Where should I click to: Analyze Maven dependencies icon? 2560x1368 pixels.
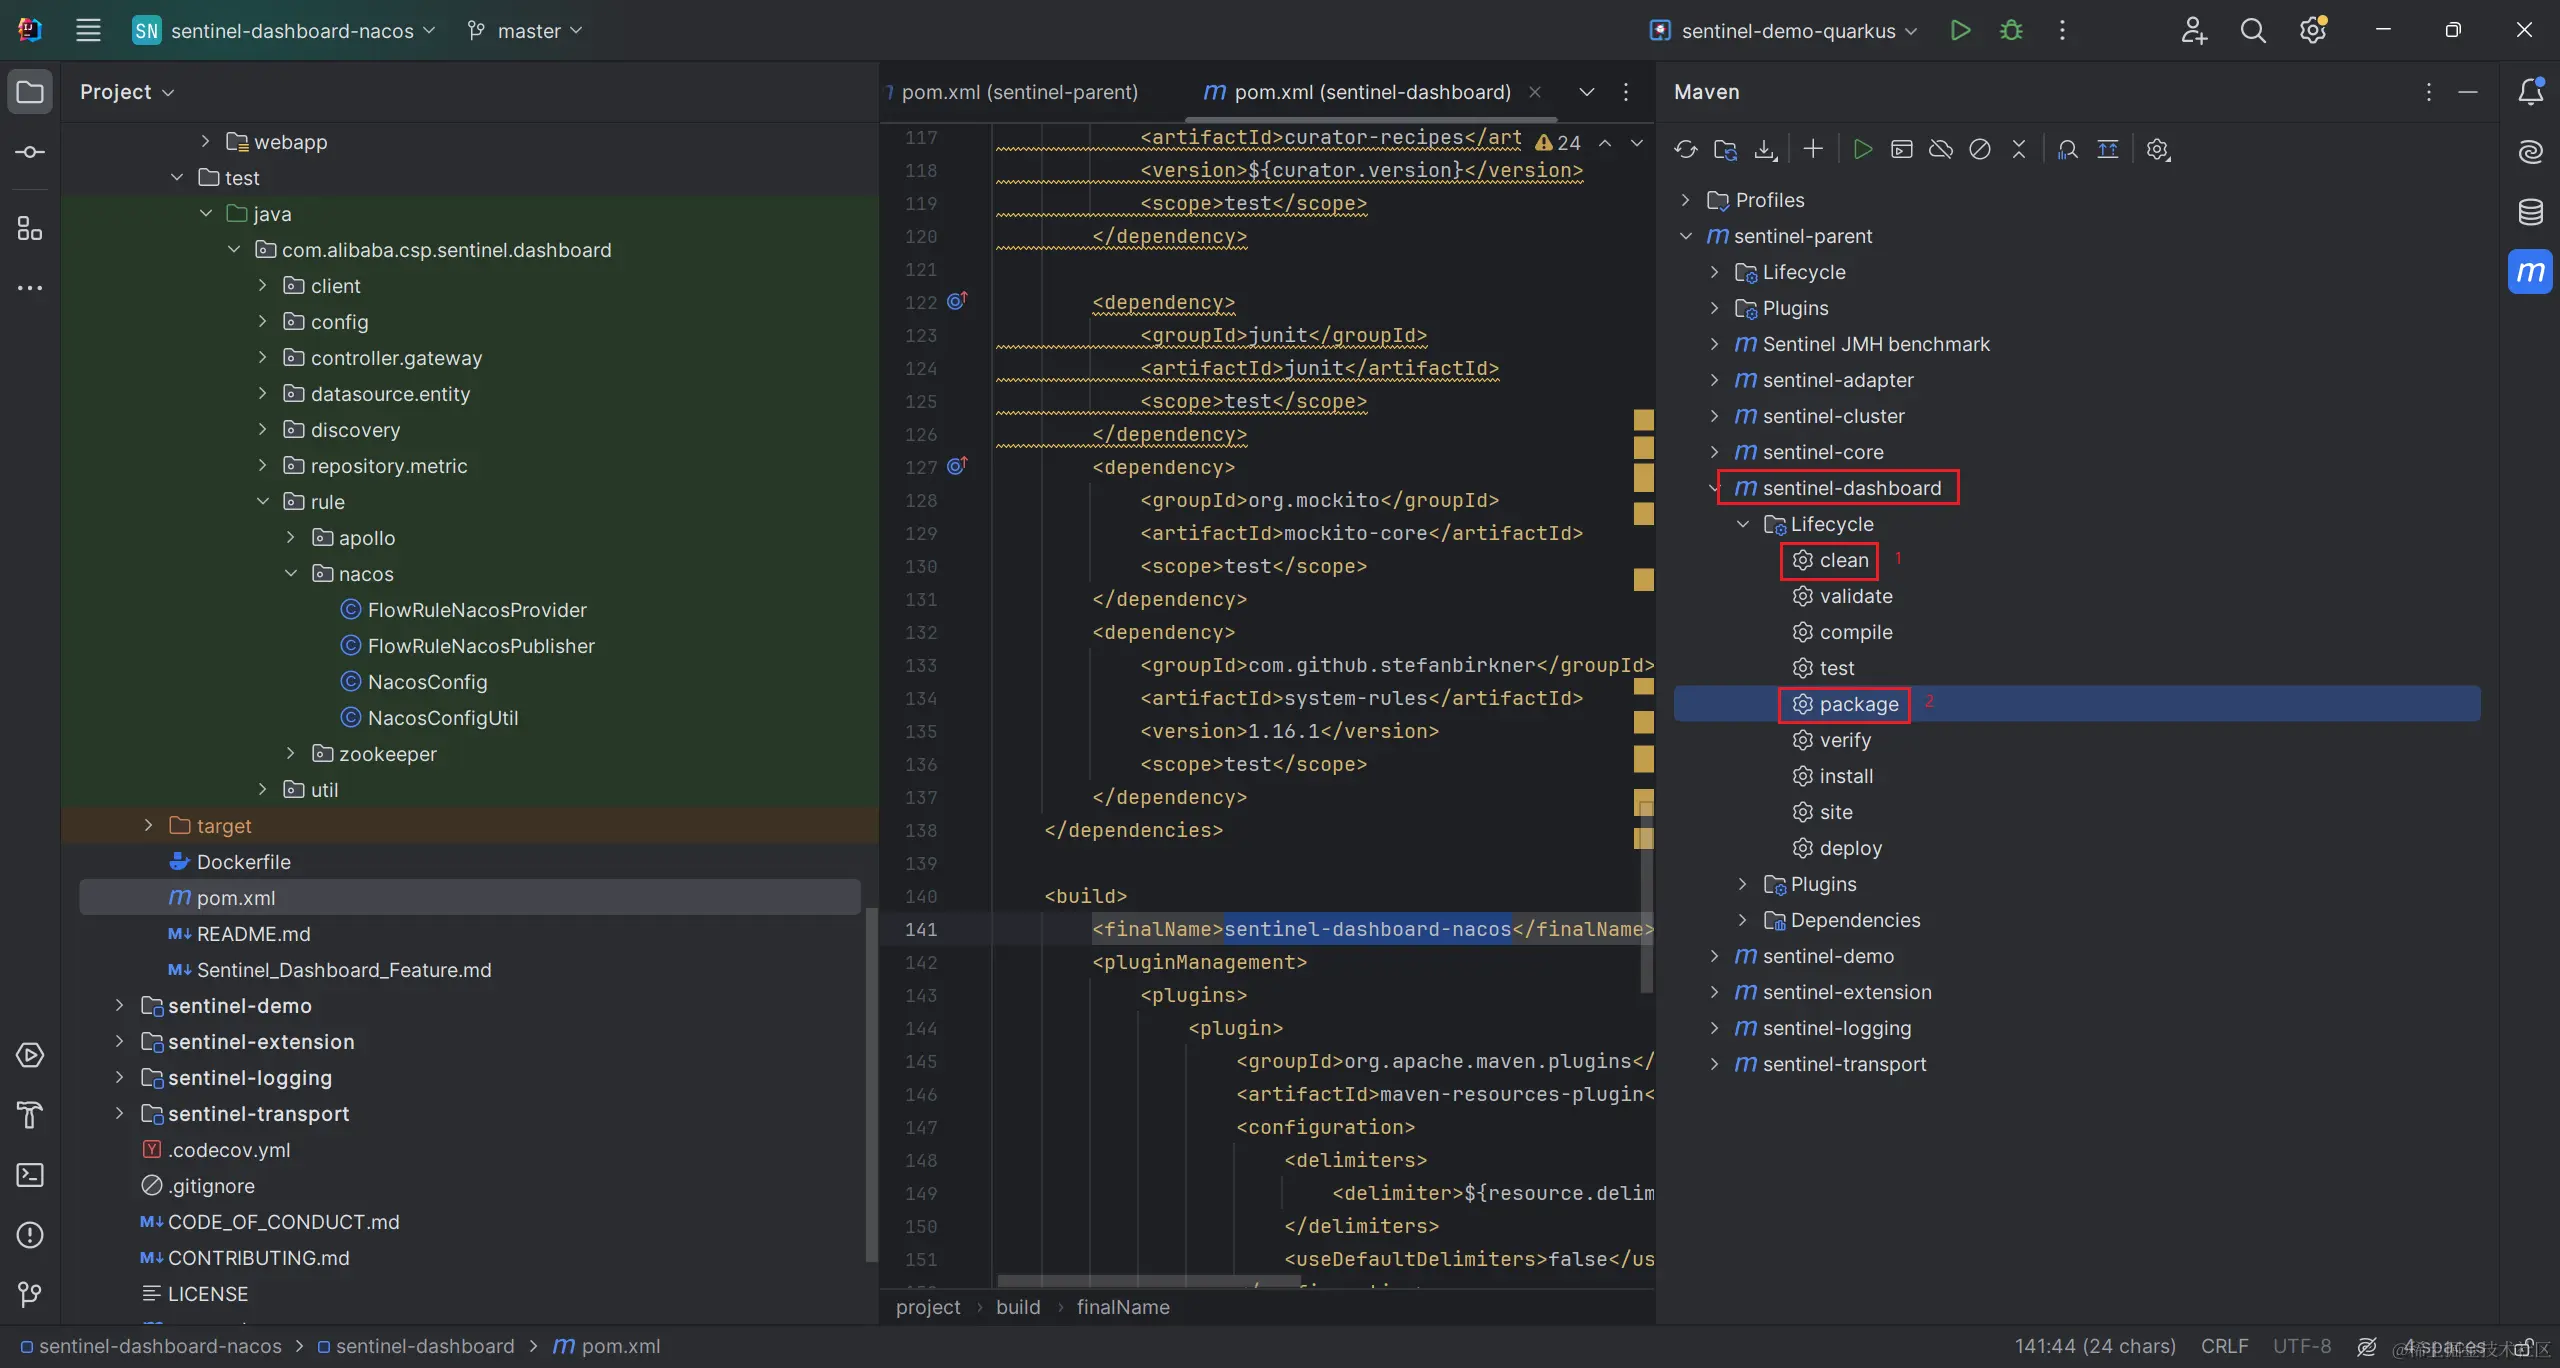tap(2068, 150)
